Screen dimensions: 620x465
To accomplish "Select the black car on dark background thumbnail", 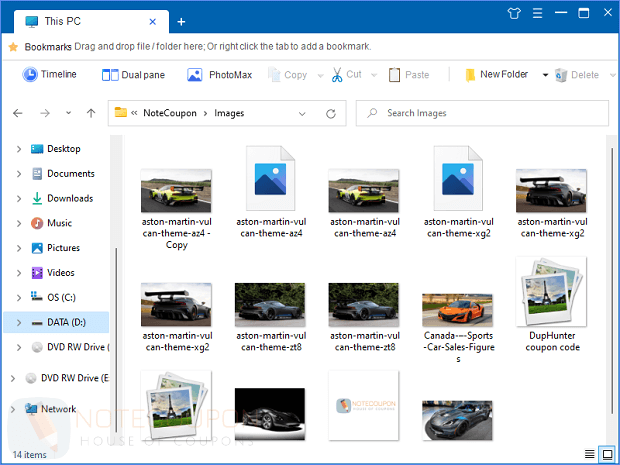I will coord(270,414).
